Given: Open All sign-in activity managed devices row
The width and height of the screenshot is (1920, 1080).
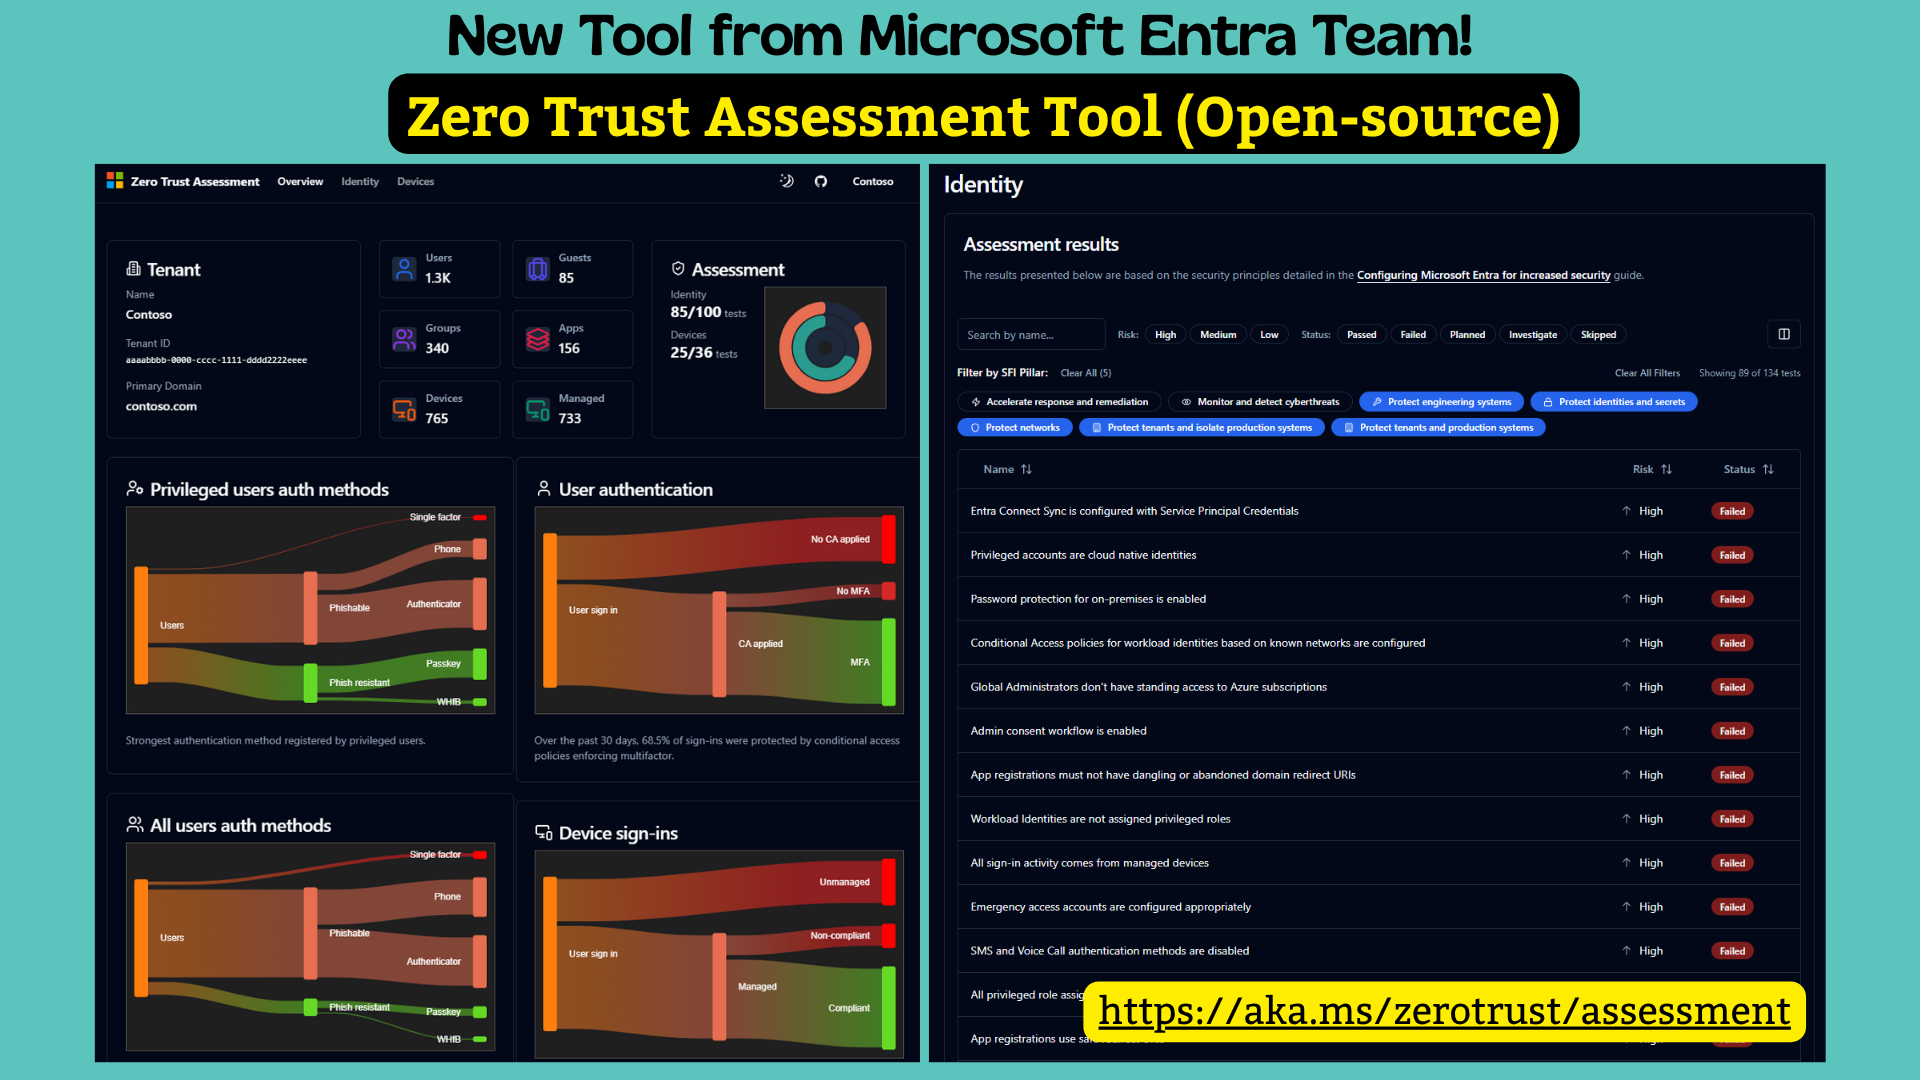Looking at the screenshot, I should click(x=1379, y=863).
